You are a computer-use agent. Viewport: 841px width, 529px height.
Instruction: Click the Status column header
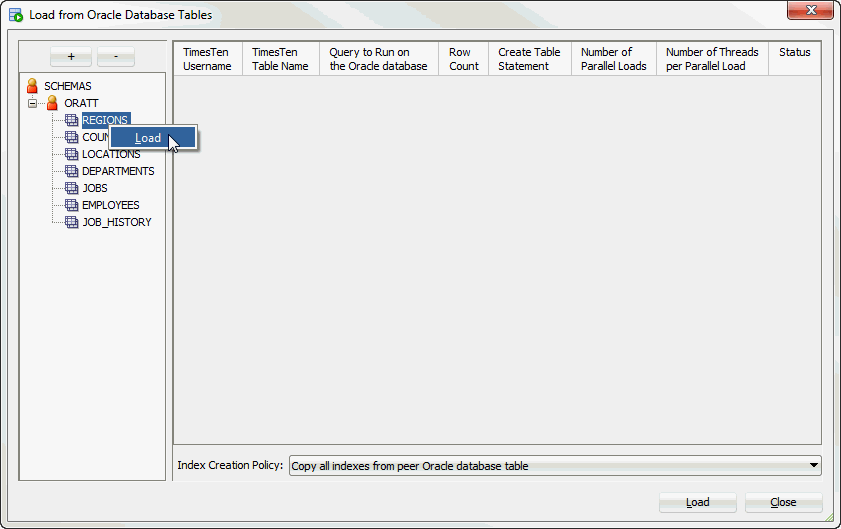point(794,59)
